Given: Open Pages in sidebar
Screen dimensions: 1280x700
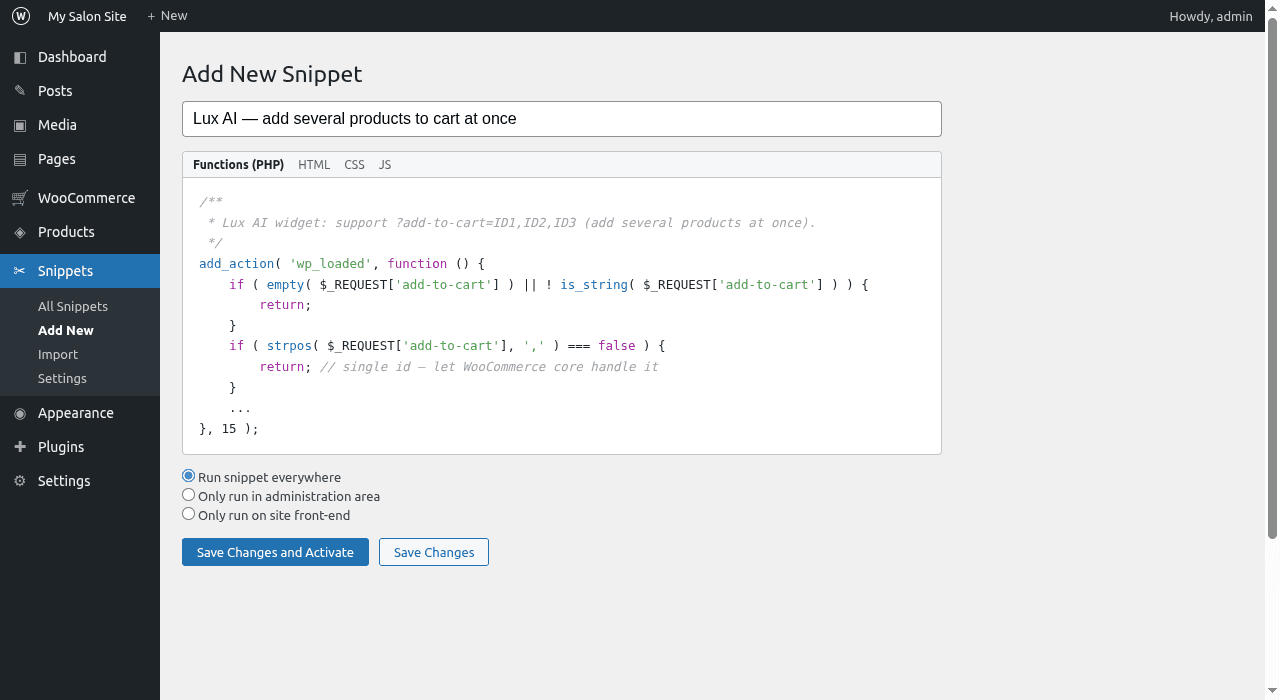Looking at the screenshot, I should [80, 159].
